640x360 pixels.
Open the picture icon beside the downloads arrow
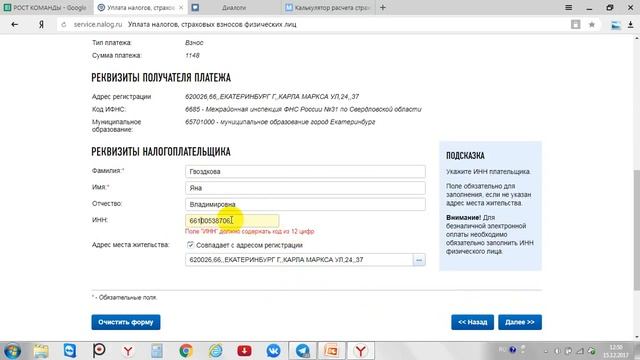tap(616, 25)
